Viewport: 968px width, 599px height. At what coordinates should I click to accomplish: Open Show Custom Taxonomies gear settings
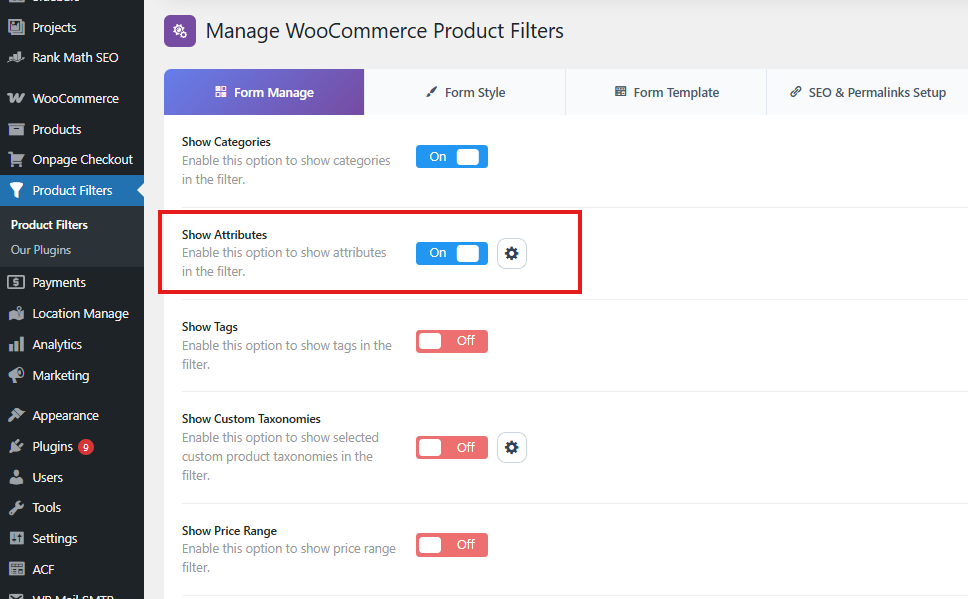(x=512, y=447)
